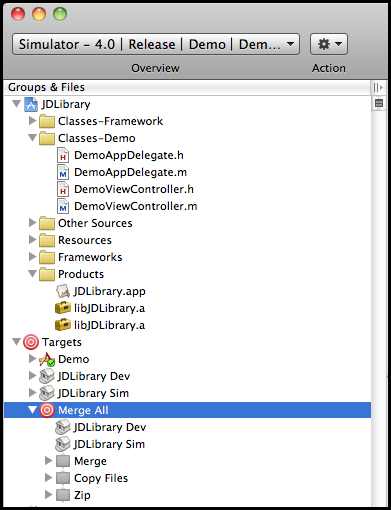Click the JDLibrary Dev dependency icon under Merge All
The image size is (391, 510).
click(63, 427)
